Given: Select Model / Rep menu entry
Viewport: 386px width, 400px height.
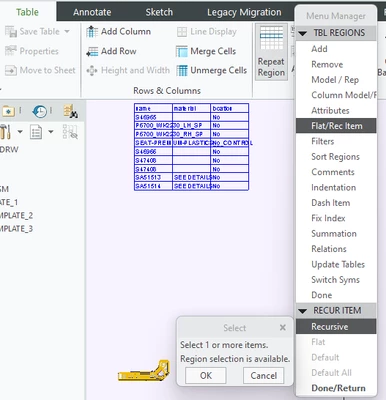Looking at the screenshot, I should click(x=336, y=80).
